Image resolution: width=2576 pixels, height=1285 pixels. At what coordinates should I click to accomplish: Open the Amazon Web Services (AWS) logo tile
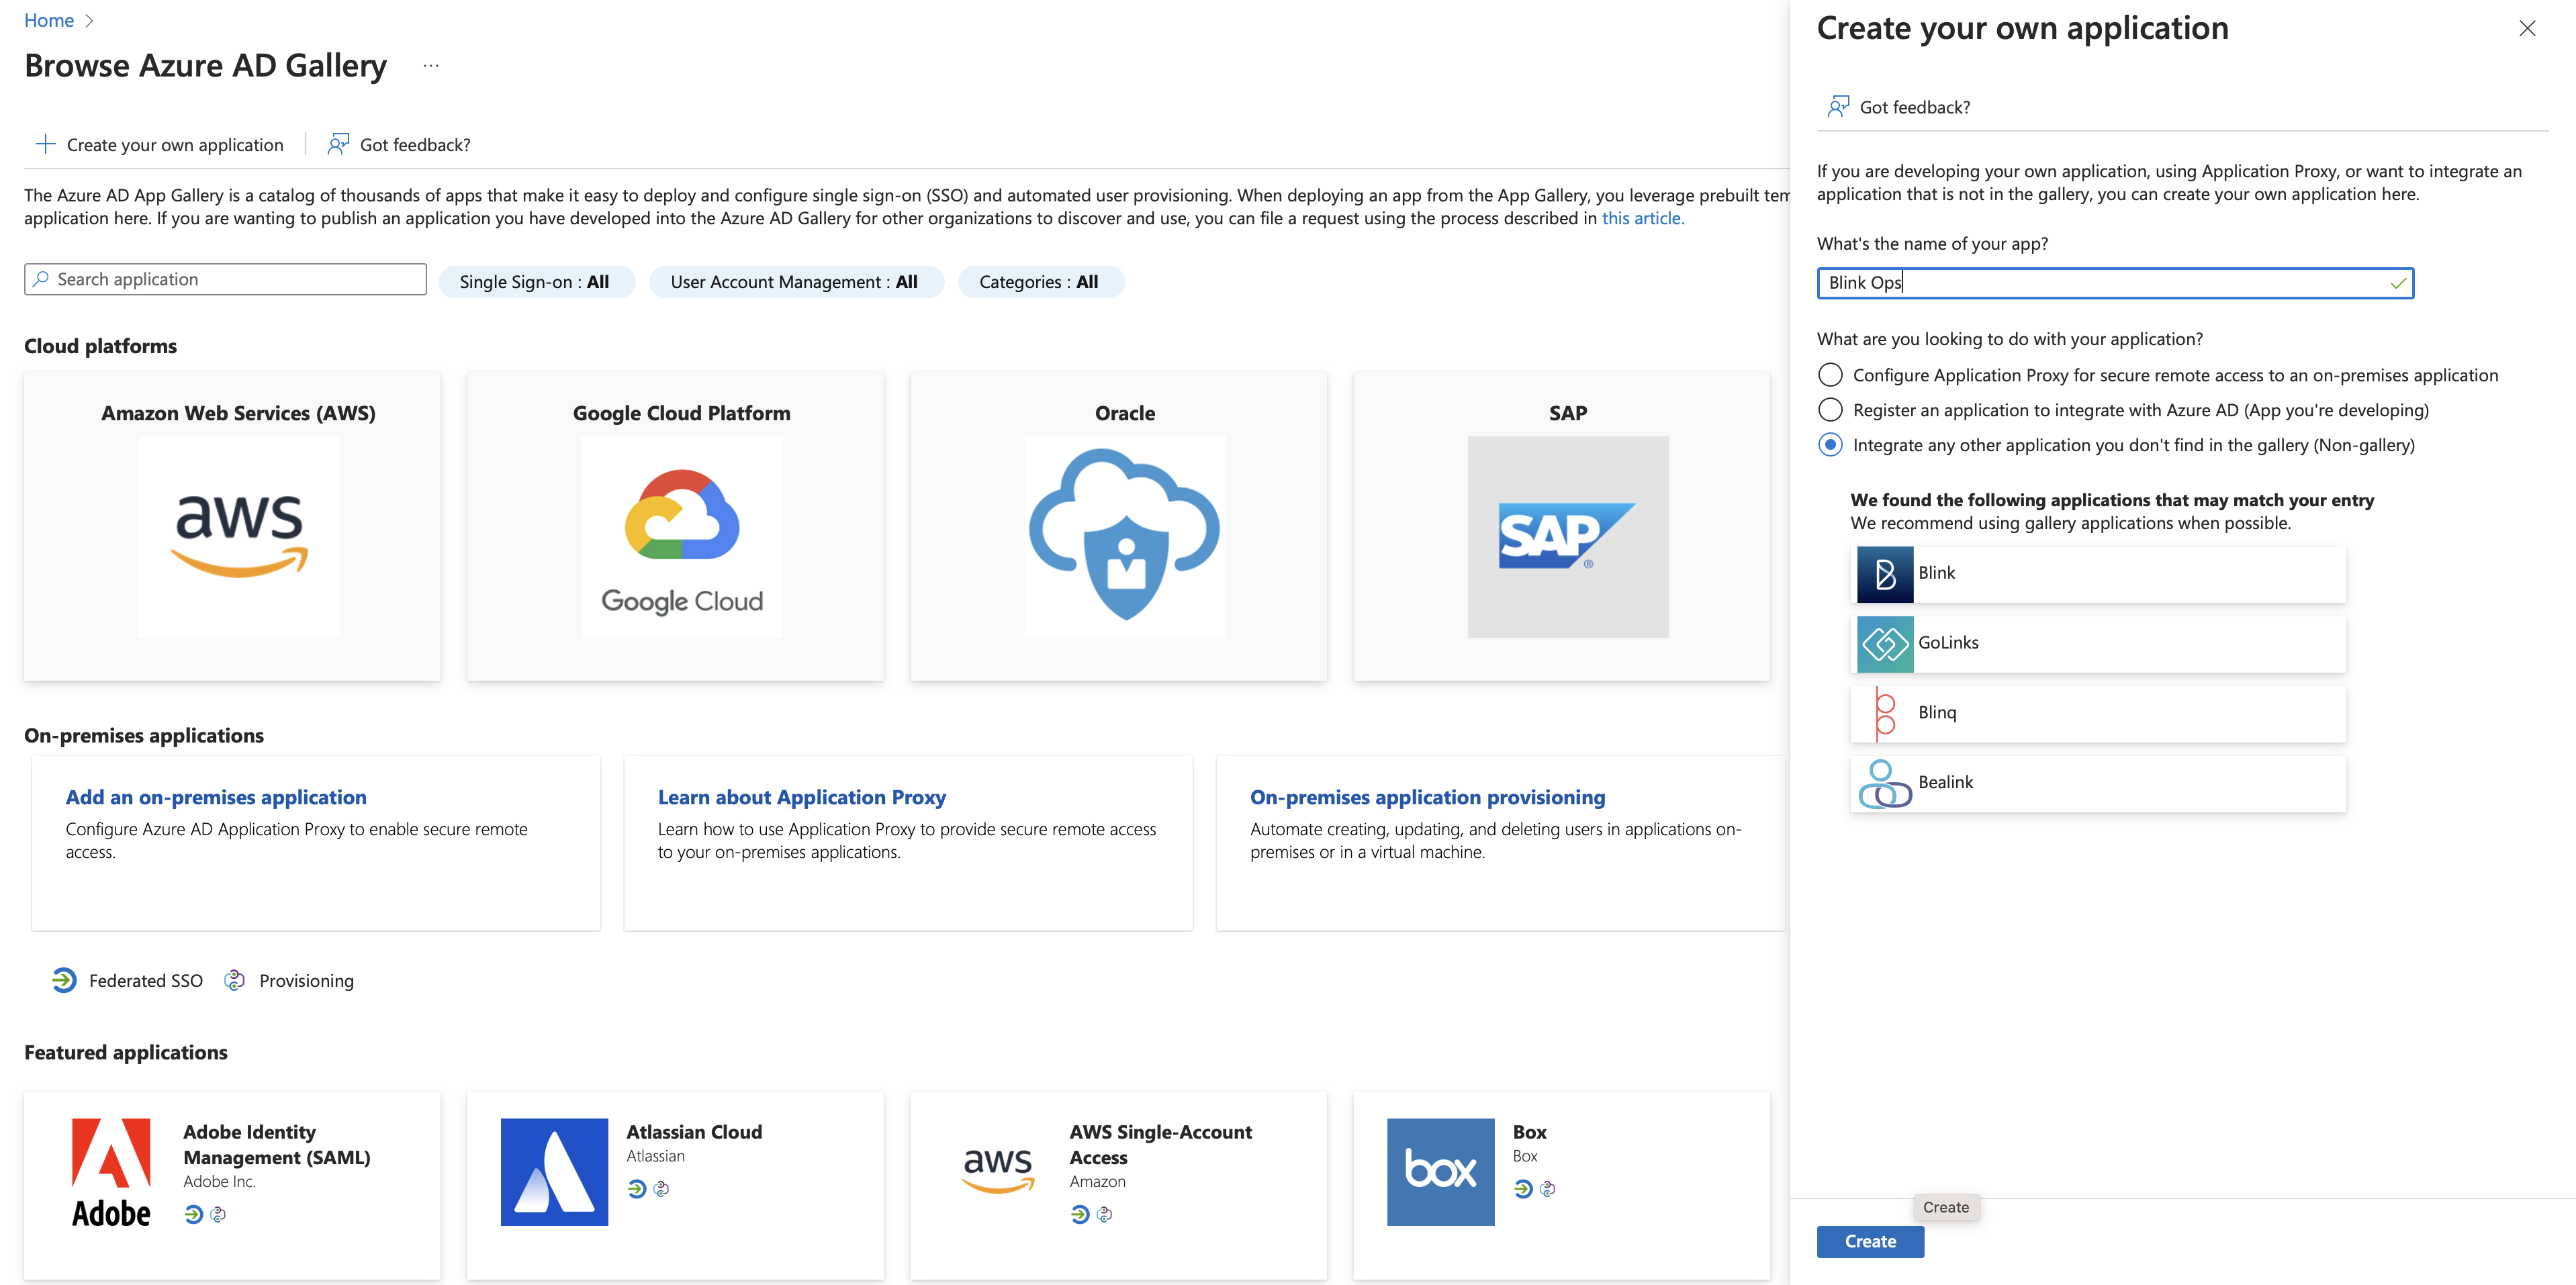click(x=239, y=537)
